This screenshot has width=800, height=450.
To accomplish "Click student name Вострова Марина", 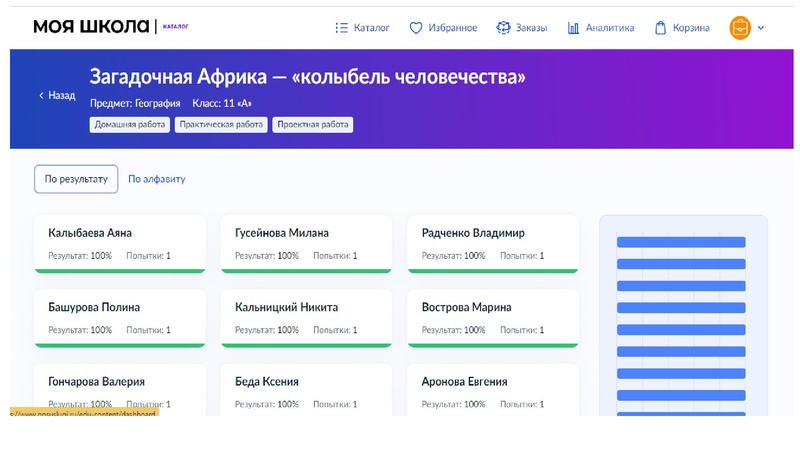I will (466, 307).
